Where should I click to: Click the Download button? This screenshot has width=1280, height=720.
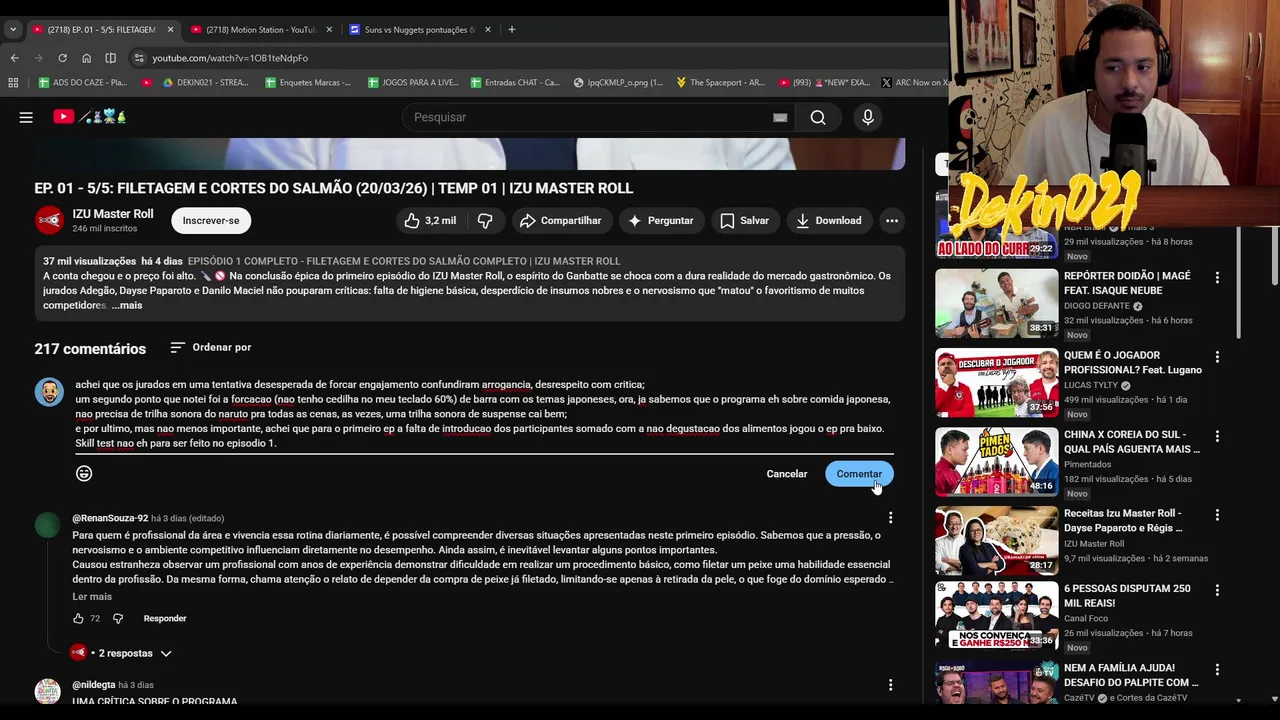point(829,221)
